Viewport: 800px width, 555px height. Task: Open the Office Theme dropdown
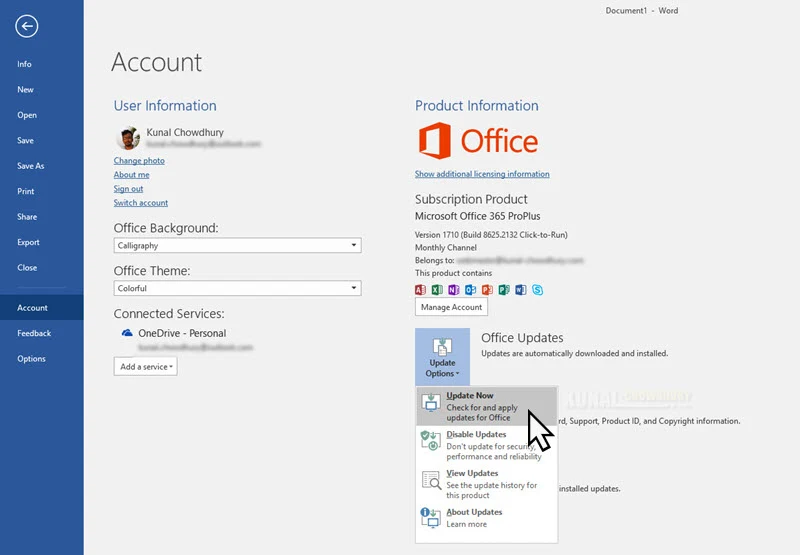point(237,288)
